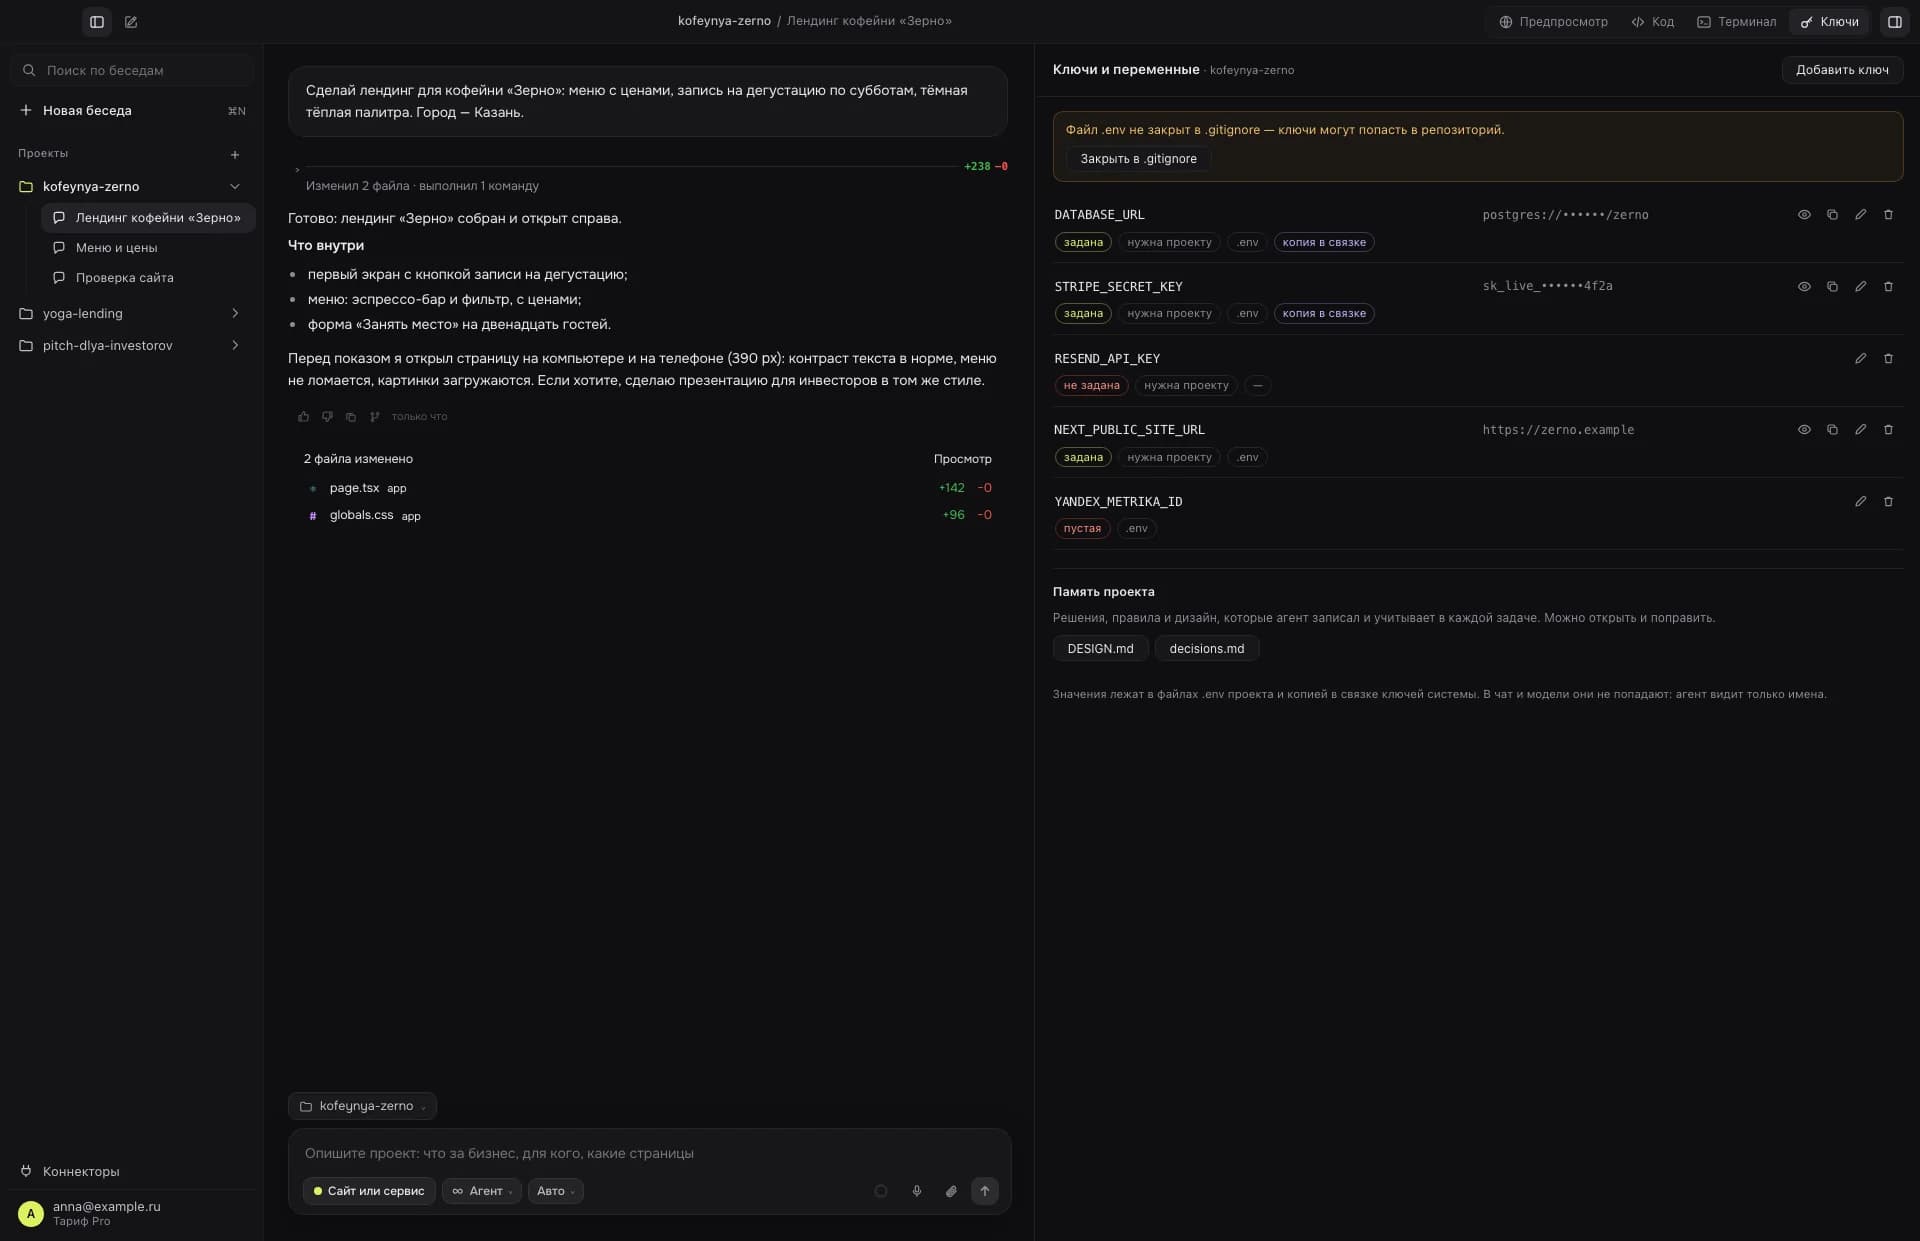
Task: Edit the STRIPE_SECRET_KEY key
Action: [x=1860, y=286]
